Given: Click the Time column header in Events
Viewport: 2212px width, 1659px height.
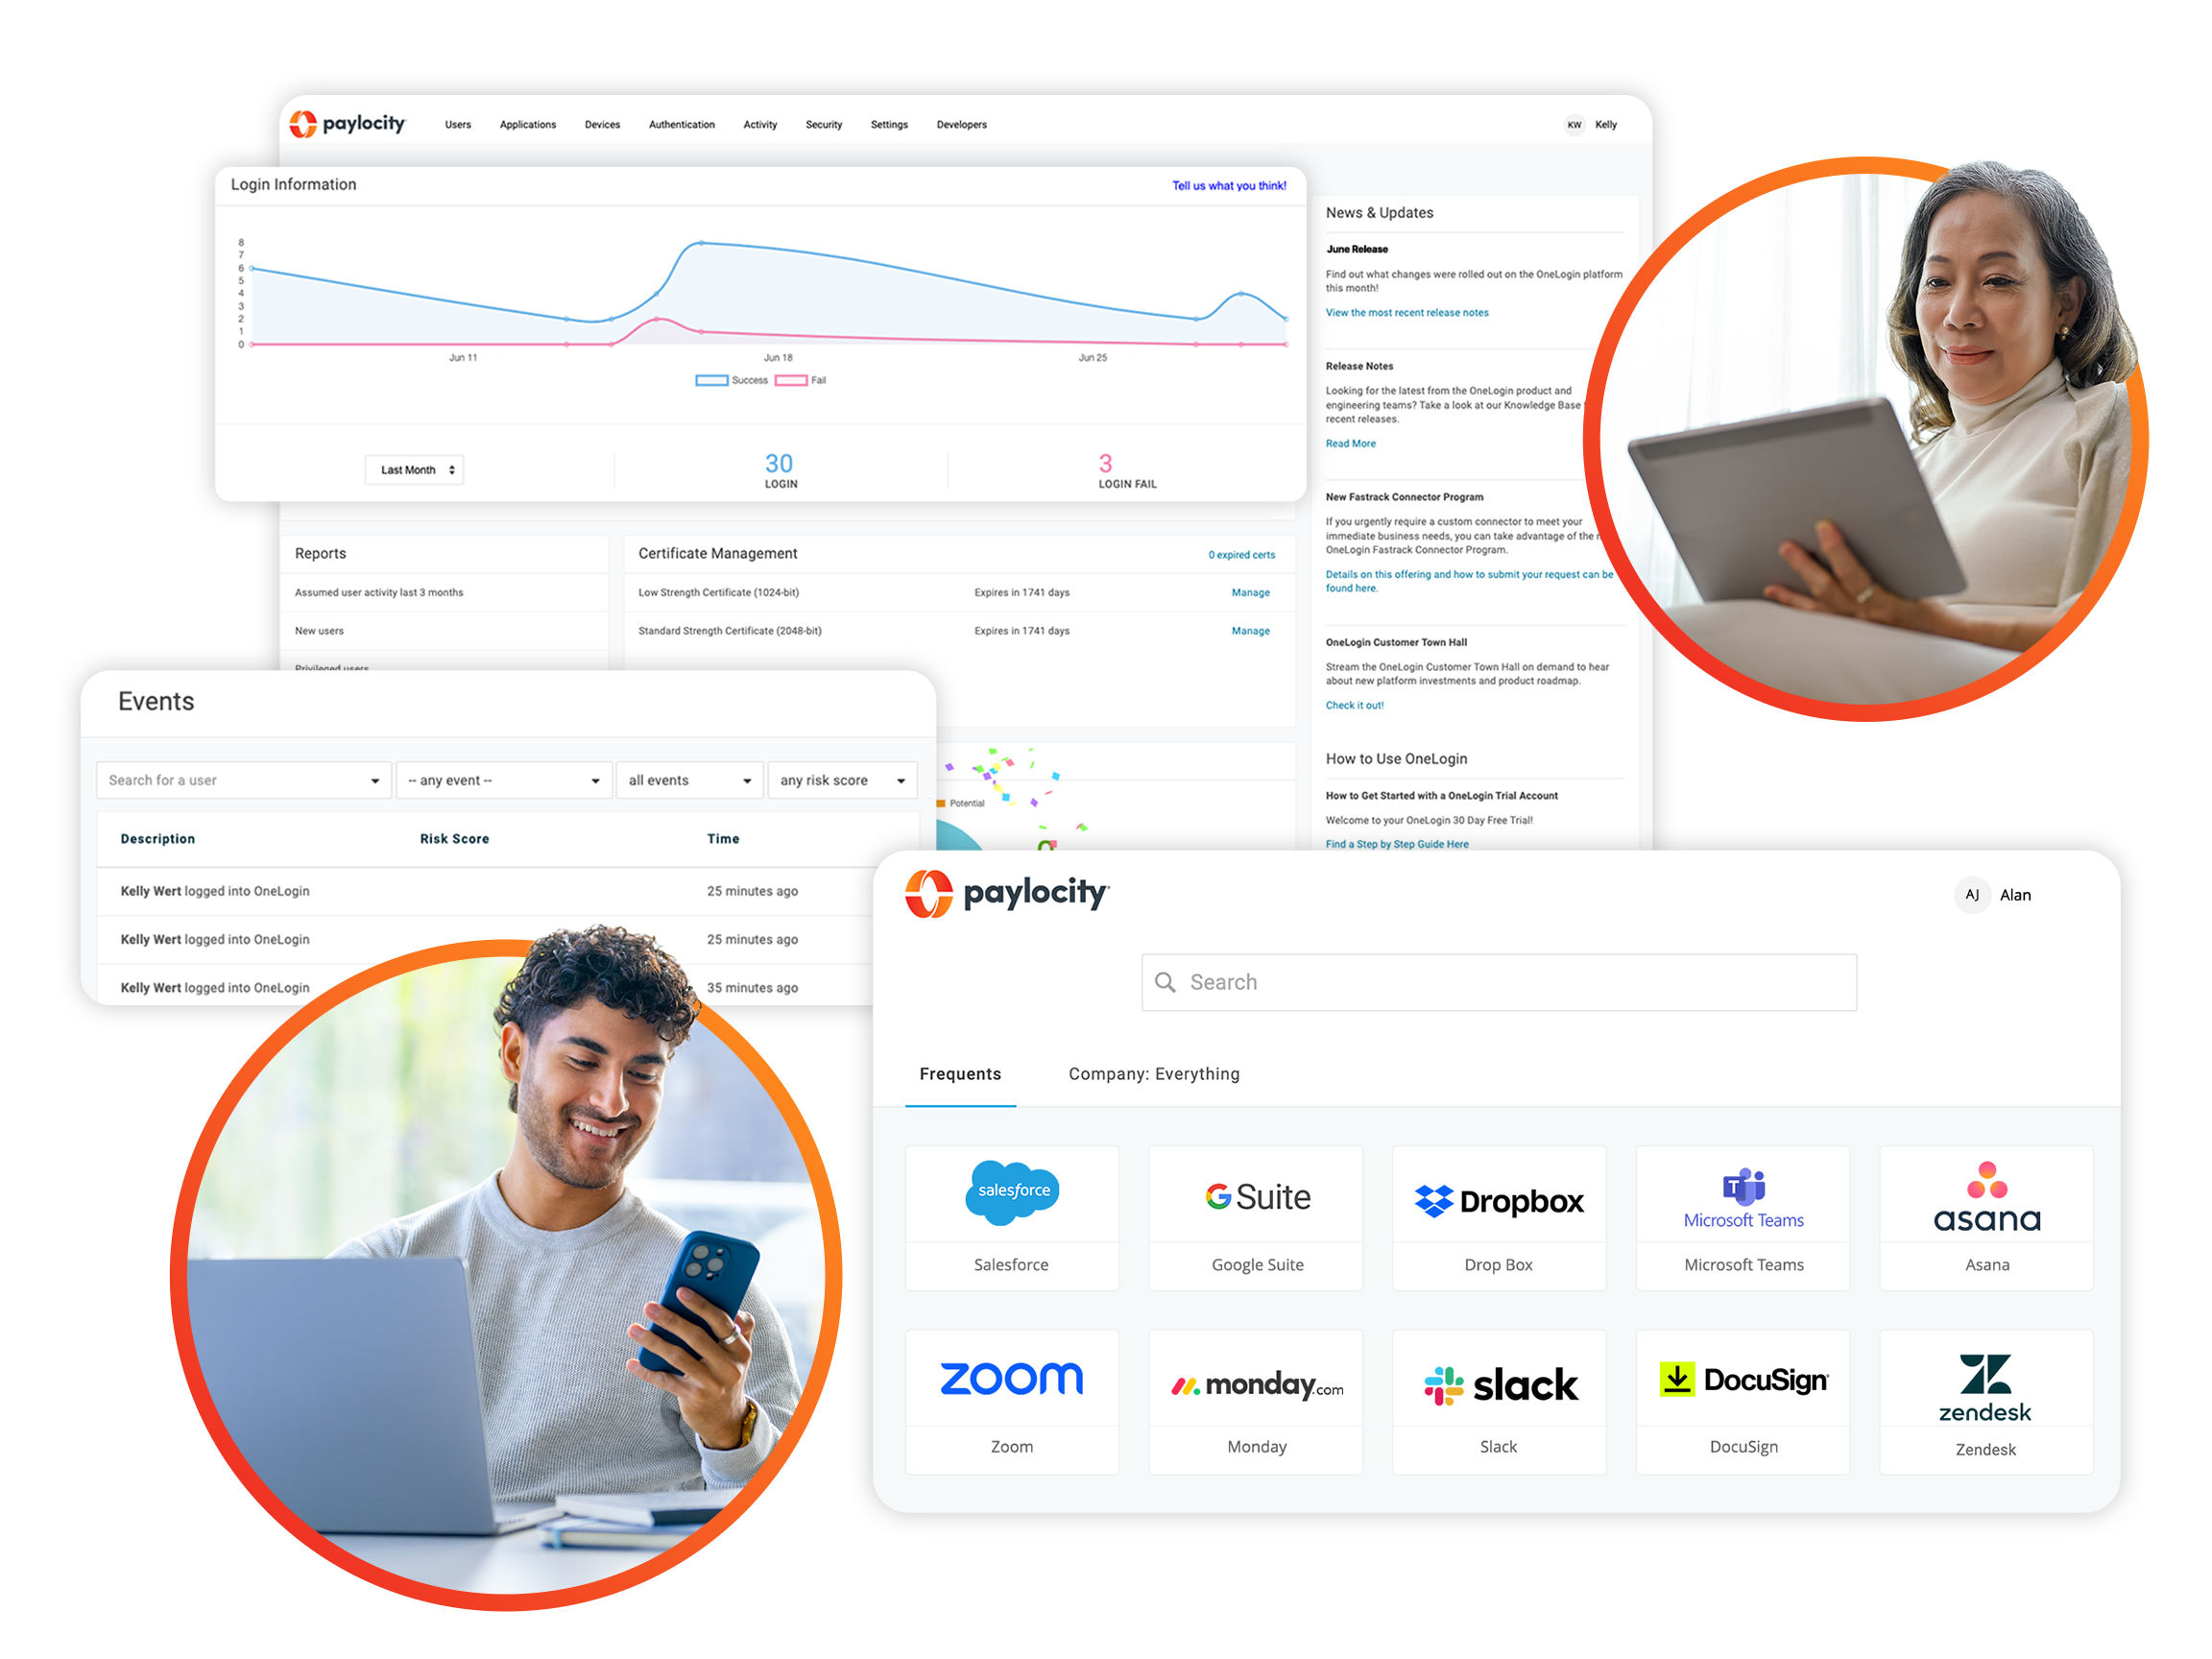Looking at the screenshot, I should pyautogui.click(x=723, y=839).
